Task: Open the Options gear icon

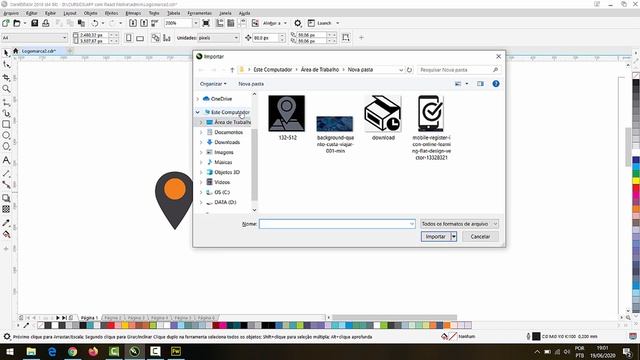Action: pos(298,23)
